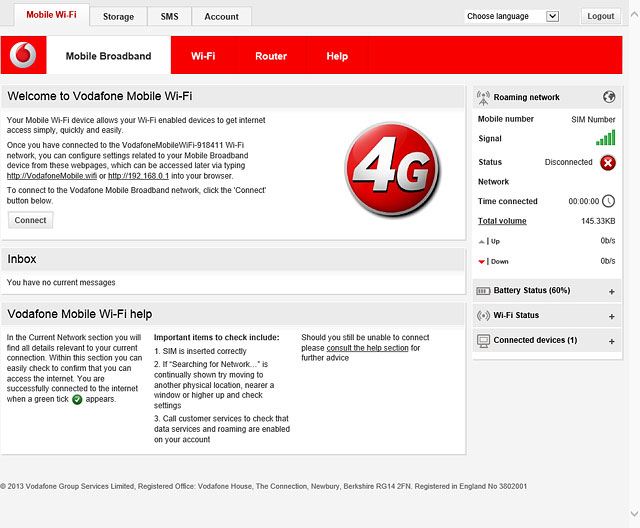Click the SIM Number text
640x528 pixels.
[x=593, y=119]
